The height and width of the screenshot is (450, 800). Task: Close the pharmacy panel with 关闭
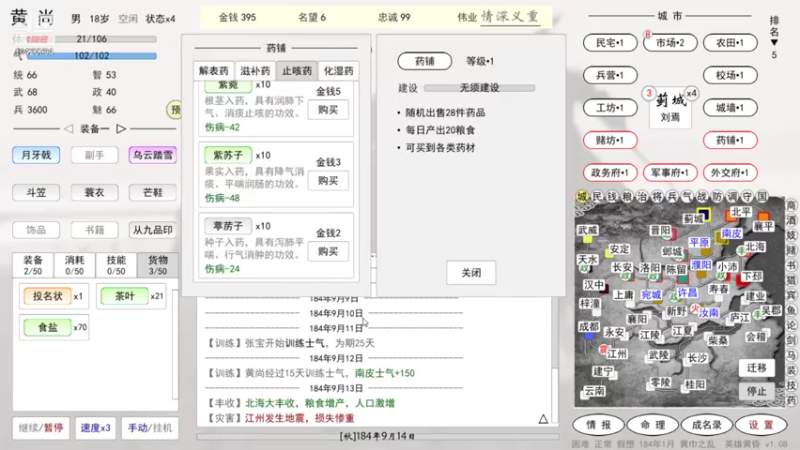click(471, 273)
